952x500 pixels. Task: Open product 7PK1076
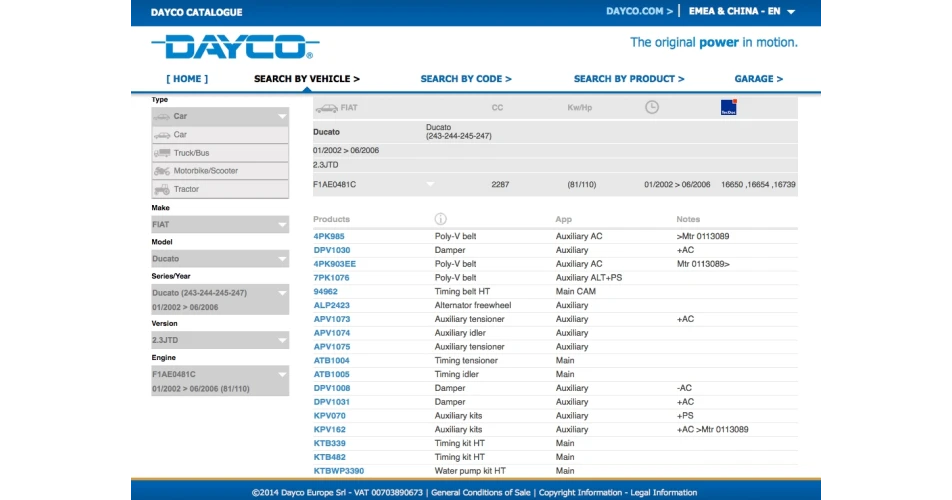point(332,278)
